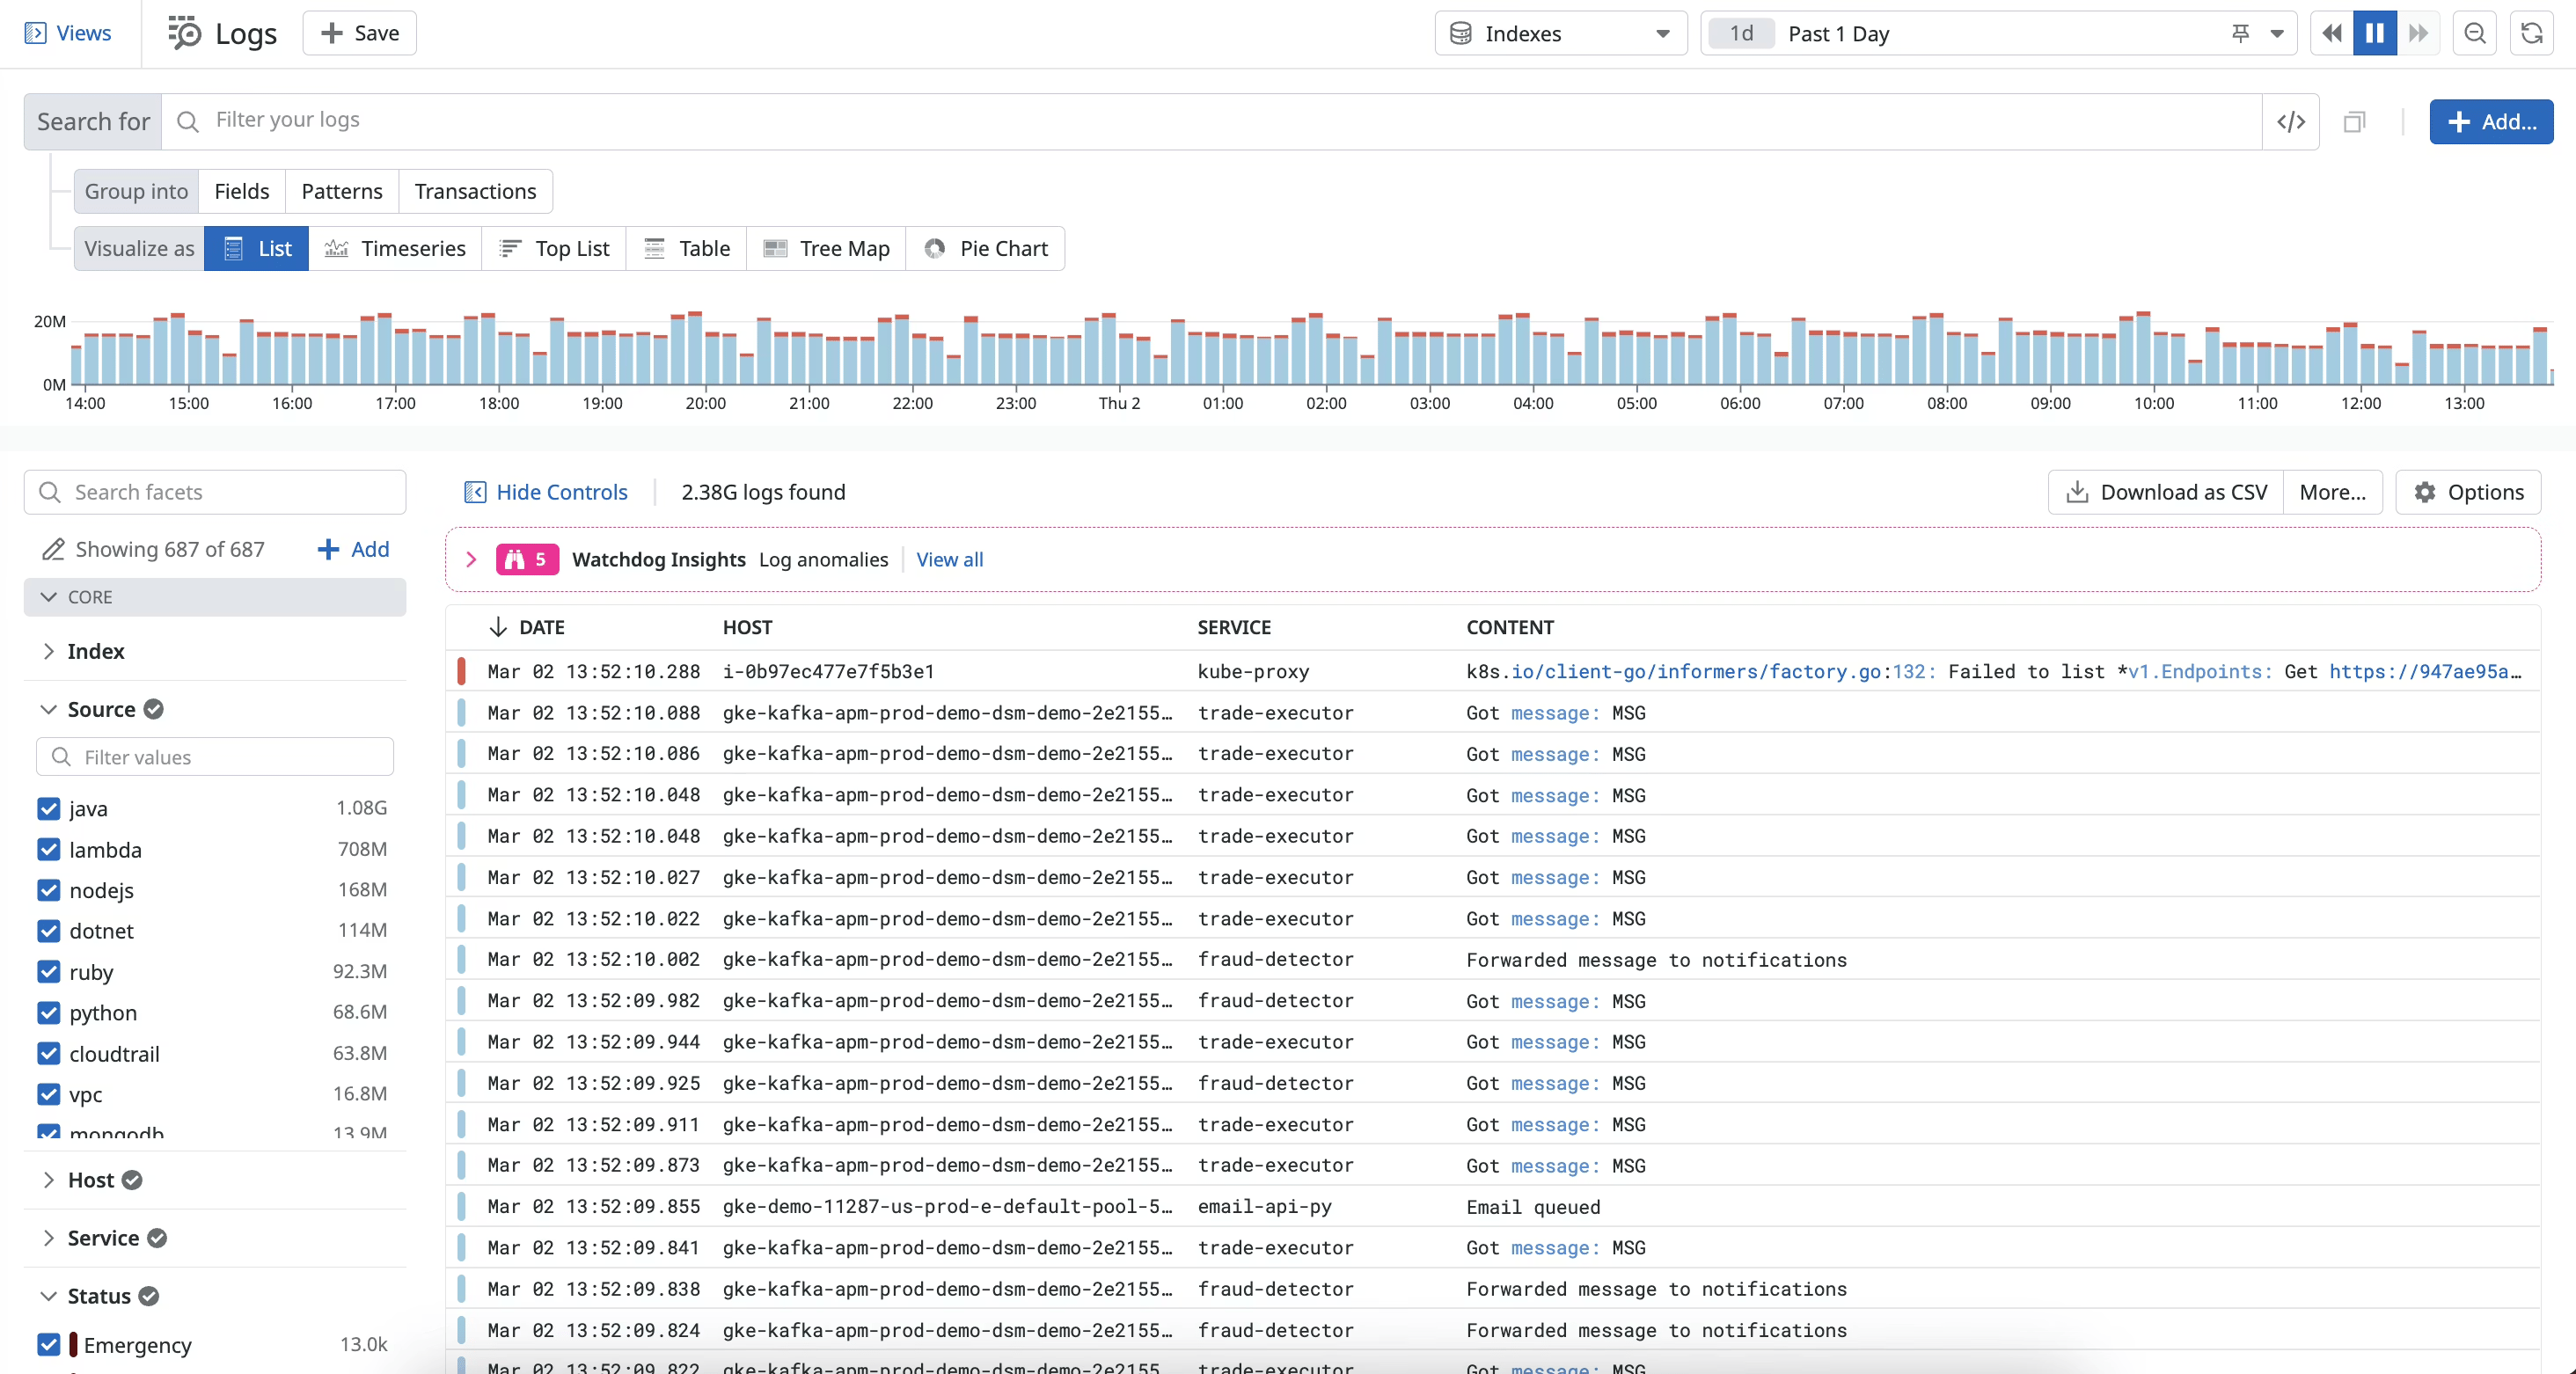Open the Indexes dropdown
The width and height of the screenshot is (2576, 1374).
click(1559, 33)
